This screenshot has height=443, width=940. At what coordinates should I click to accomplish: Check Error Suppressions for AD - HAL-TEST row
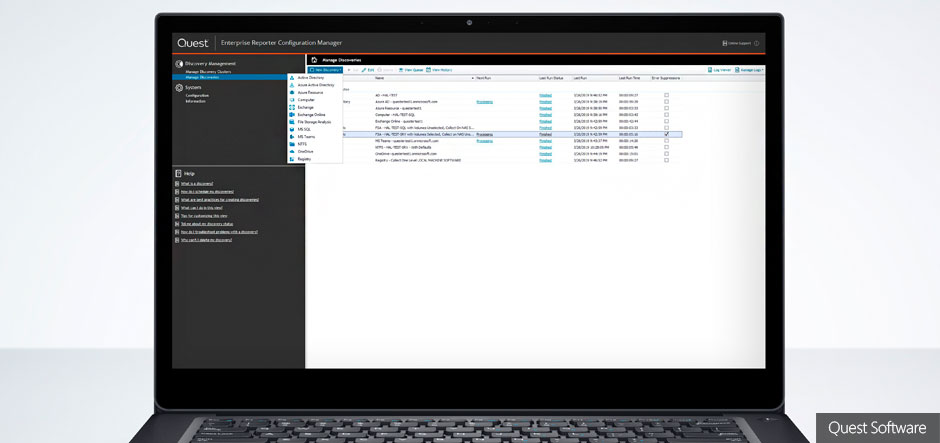click(x=667, y=95)
